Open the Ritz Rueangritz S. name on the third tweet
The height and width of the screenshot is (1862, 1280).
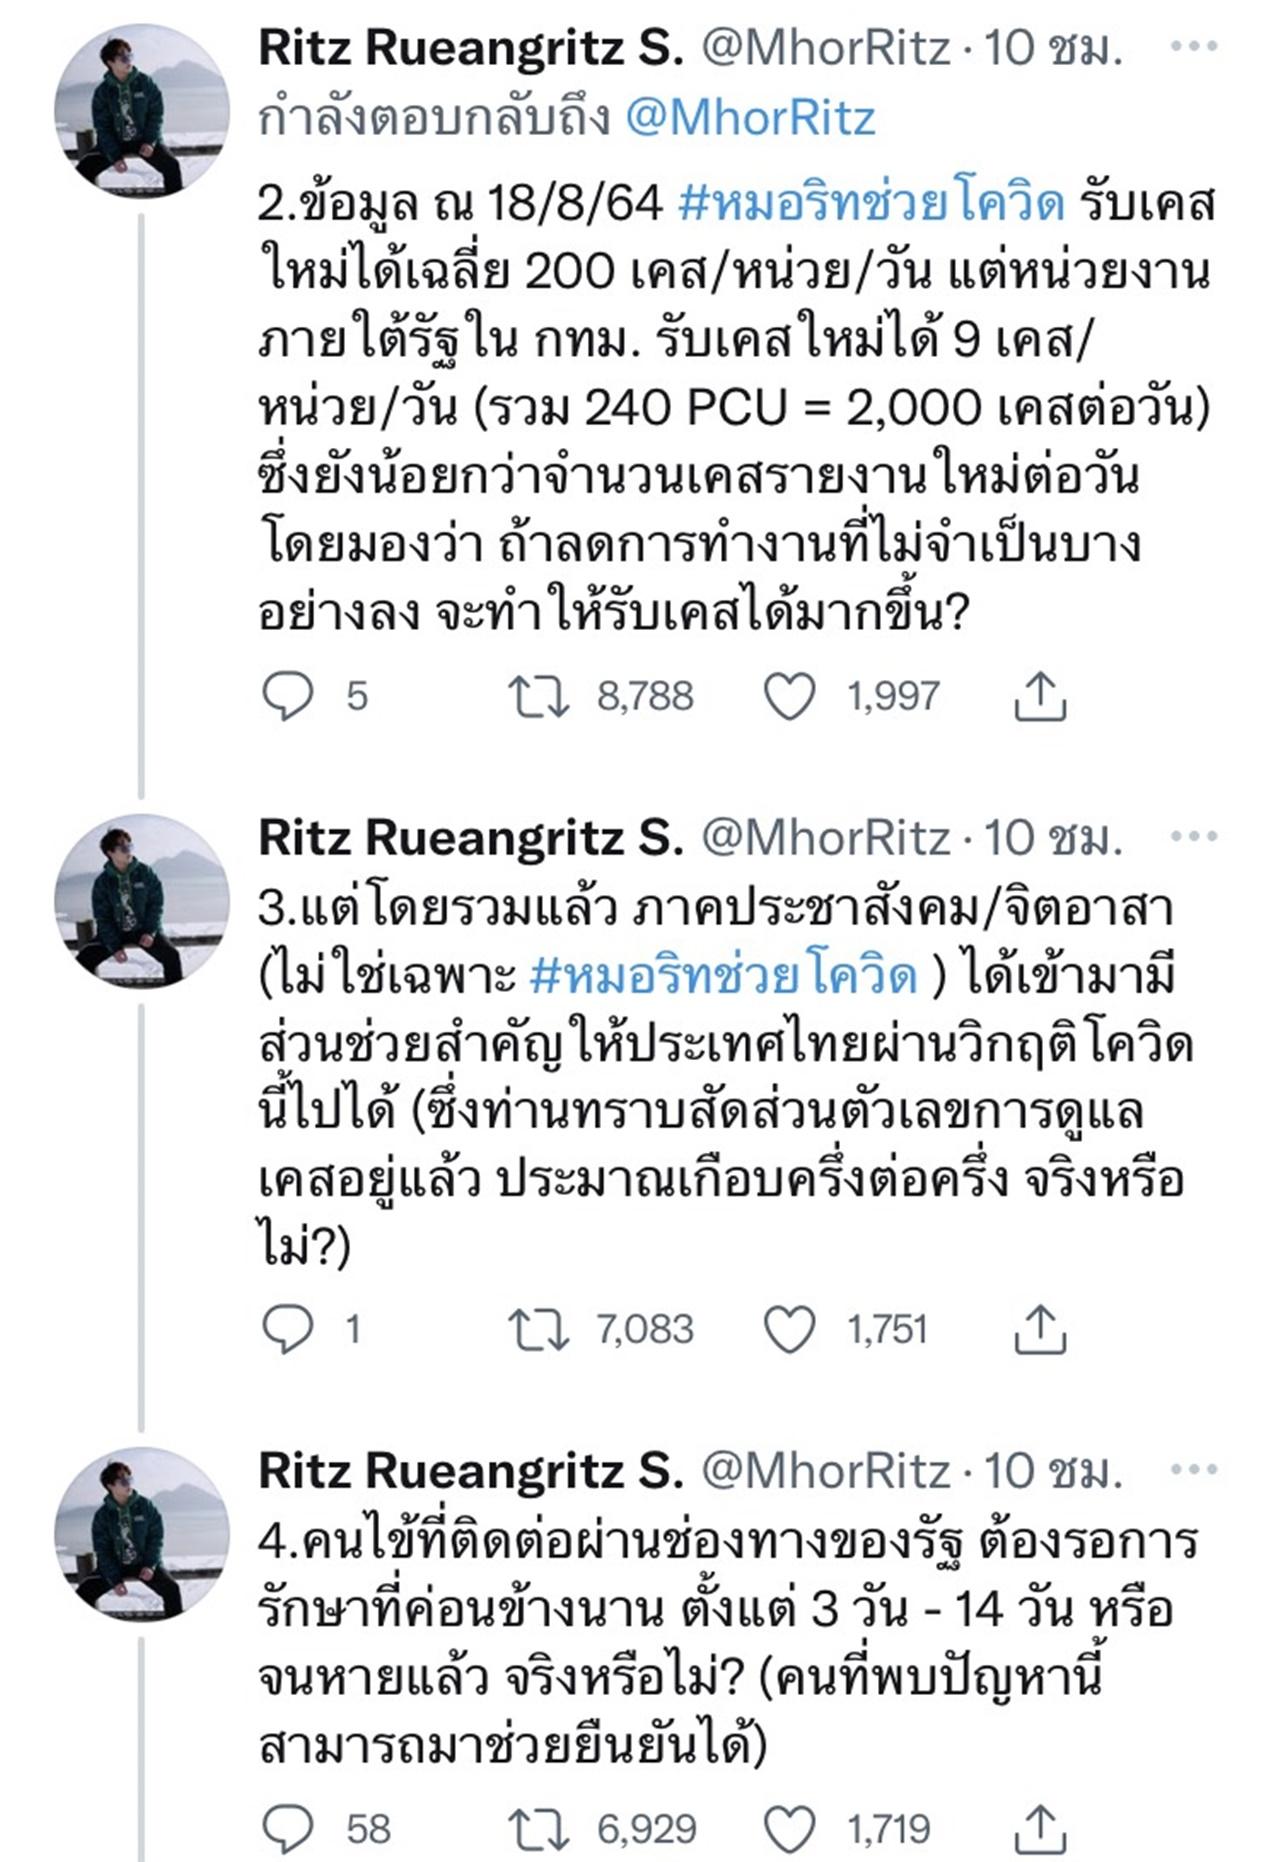pyautogui.click(x=470, y=1470)
